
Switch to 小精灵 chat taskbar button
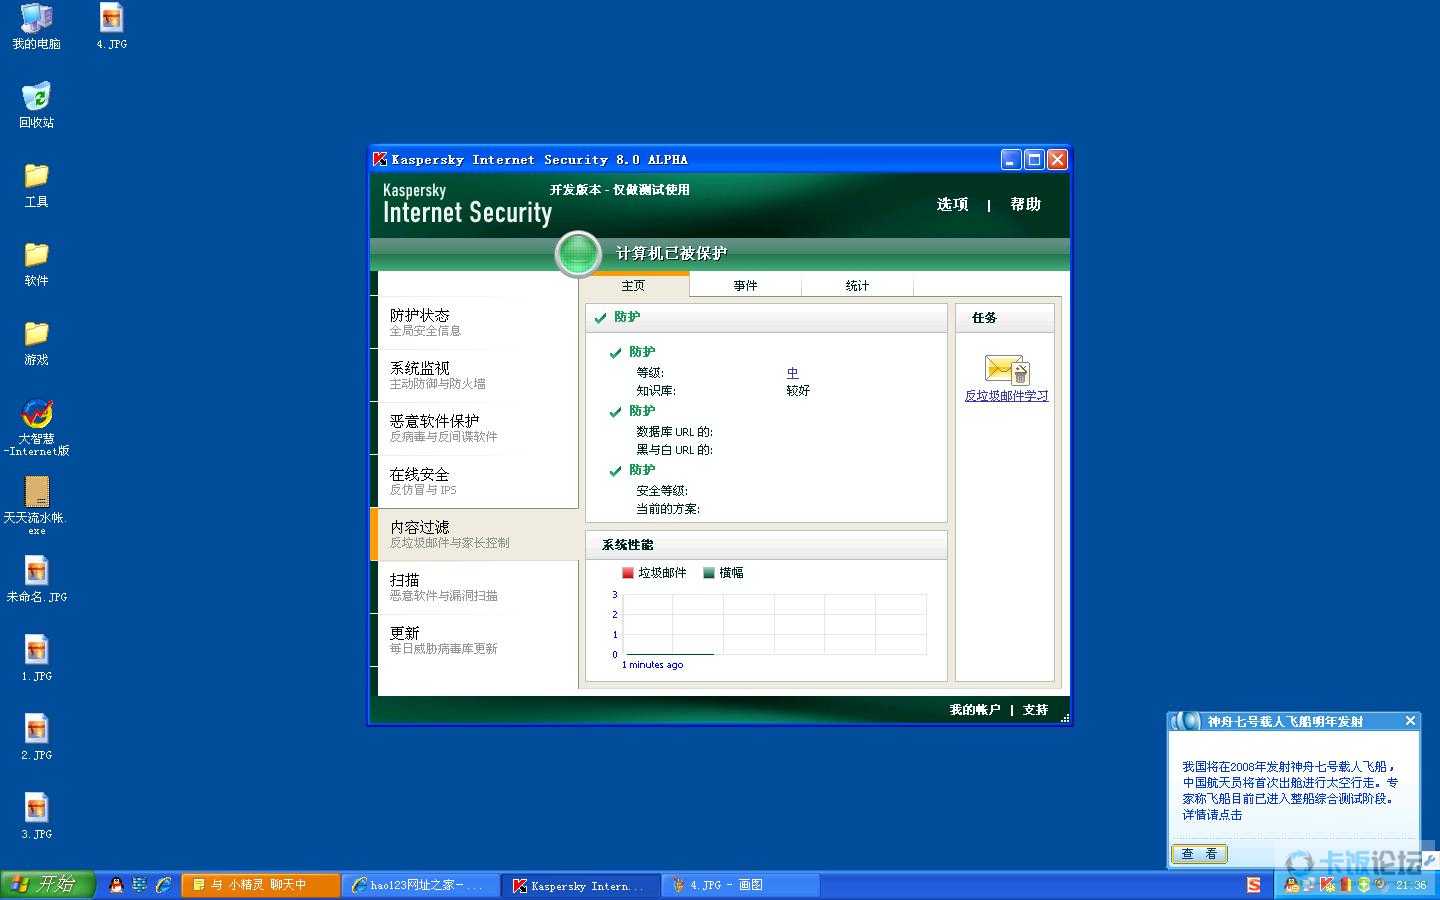[x=260, y=885]
